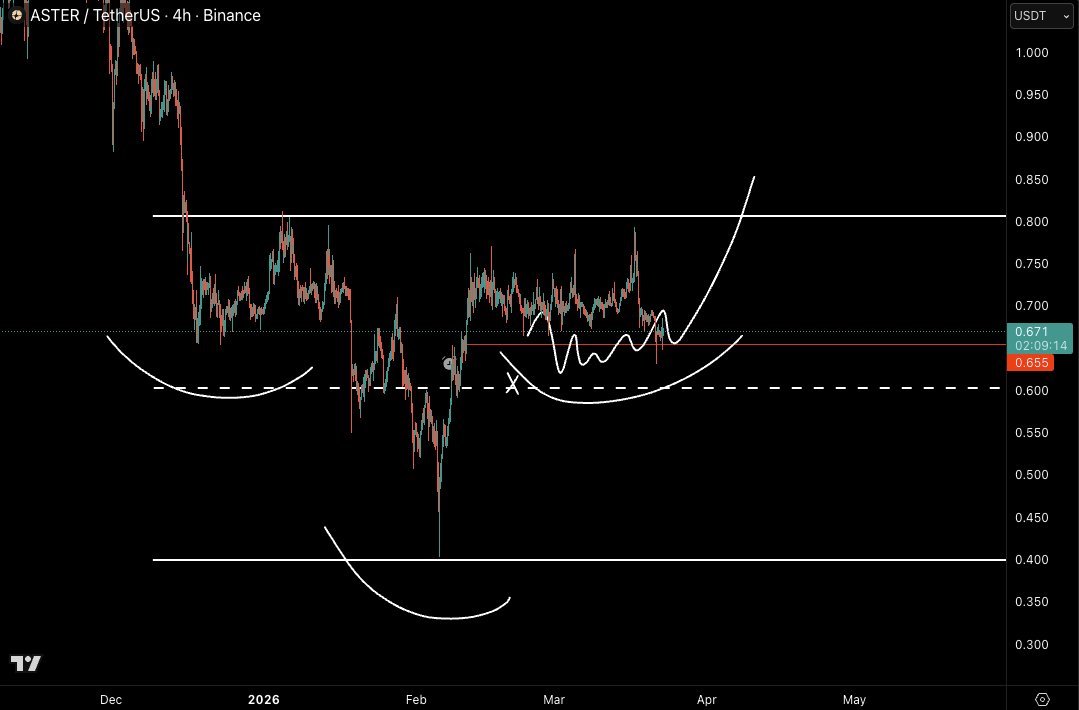Viewport: 1079px width, 710px height.
Task: Select the current price label 0.671
Action: [1031, 332]
